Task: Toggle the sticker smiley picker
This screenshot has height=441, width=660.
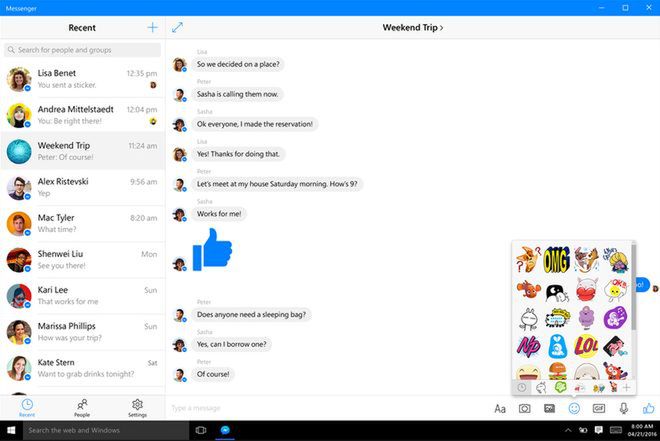Action: tap(574, 408)
